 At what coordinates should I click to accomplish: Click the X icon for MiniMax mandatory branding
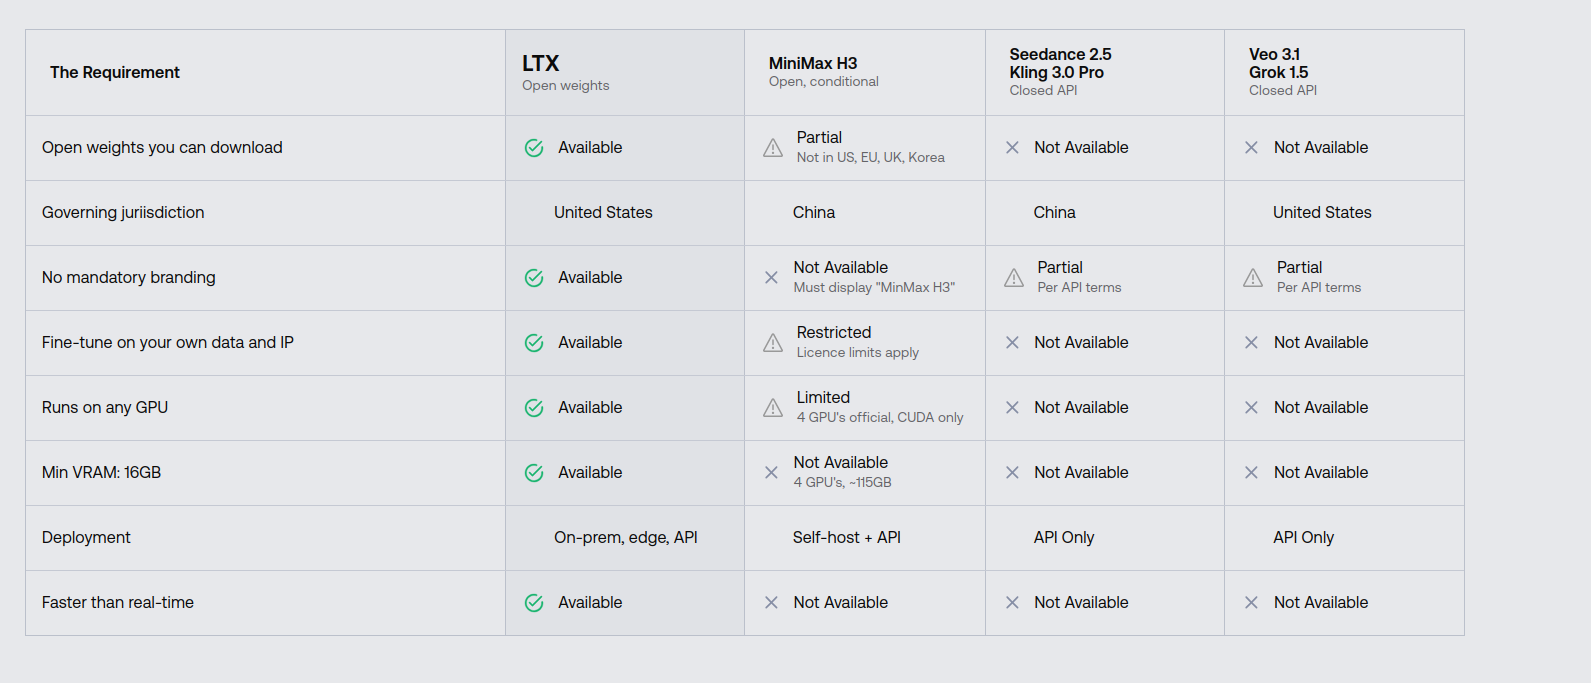click(771, 278)
